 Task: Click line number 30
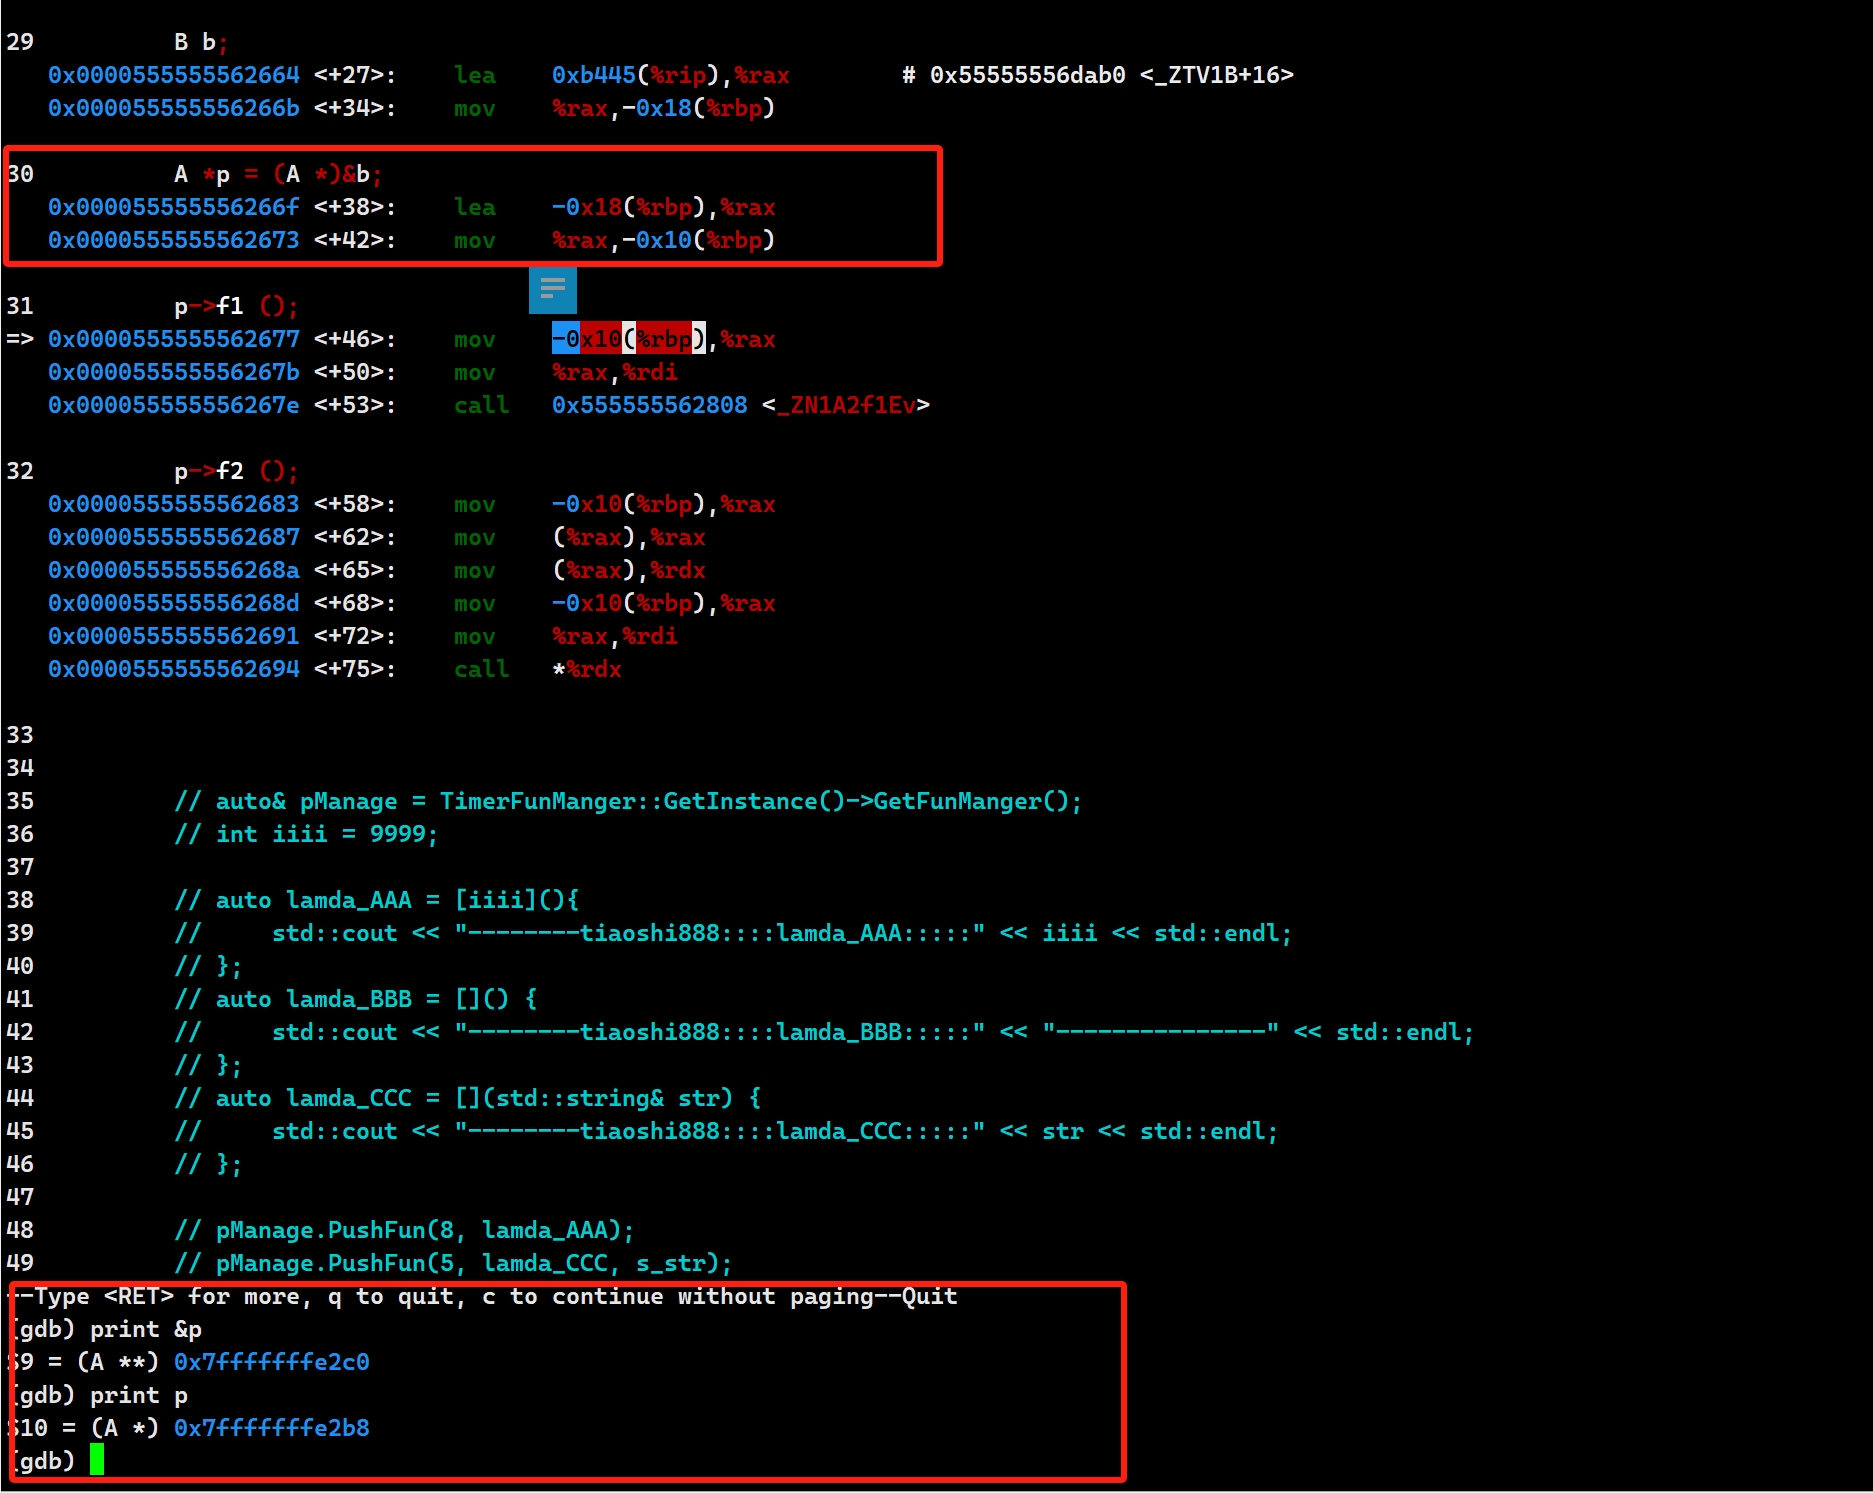pyautogui.click(x=20, y=174)
